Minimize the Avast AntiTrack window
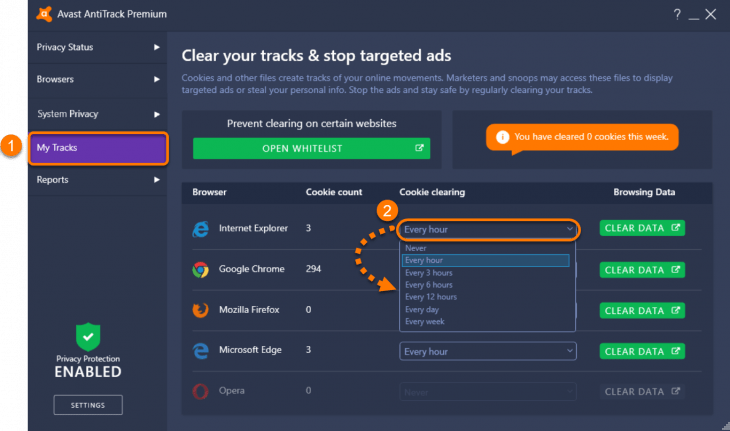 694,18
